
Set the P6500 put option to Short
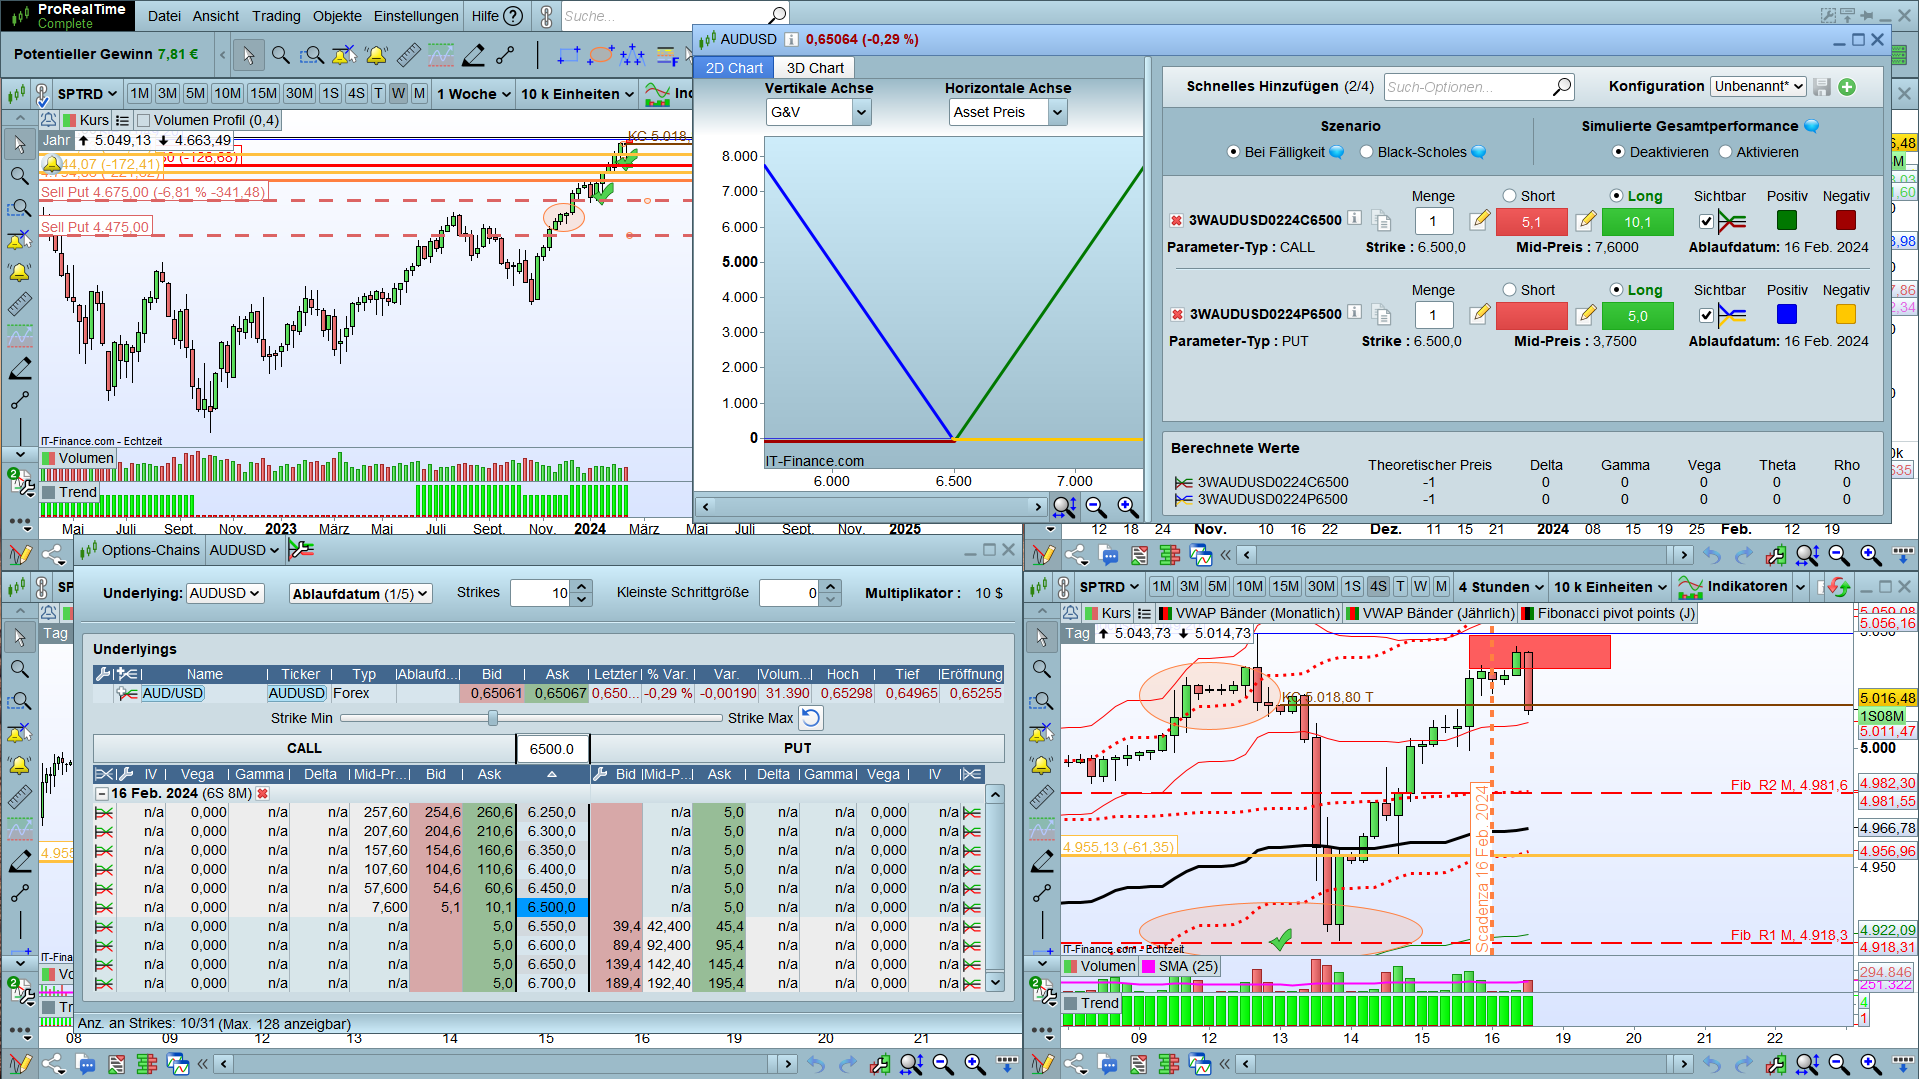pyautogui.click(x=1509, y=290)
